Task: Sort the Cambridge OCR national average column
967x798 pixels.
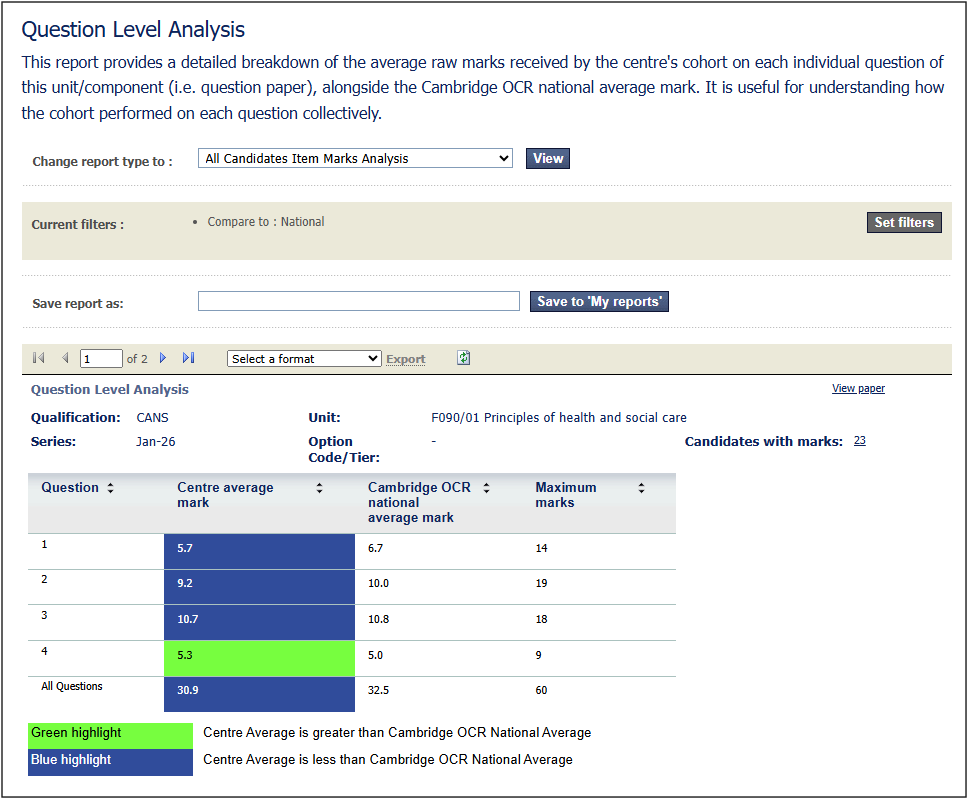Action: click(486, 488)
